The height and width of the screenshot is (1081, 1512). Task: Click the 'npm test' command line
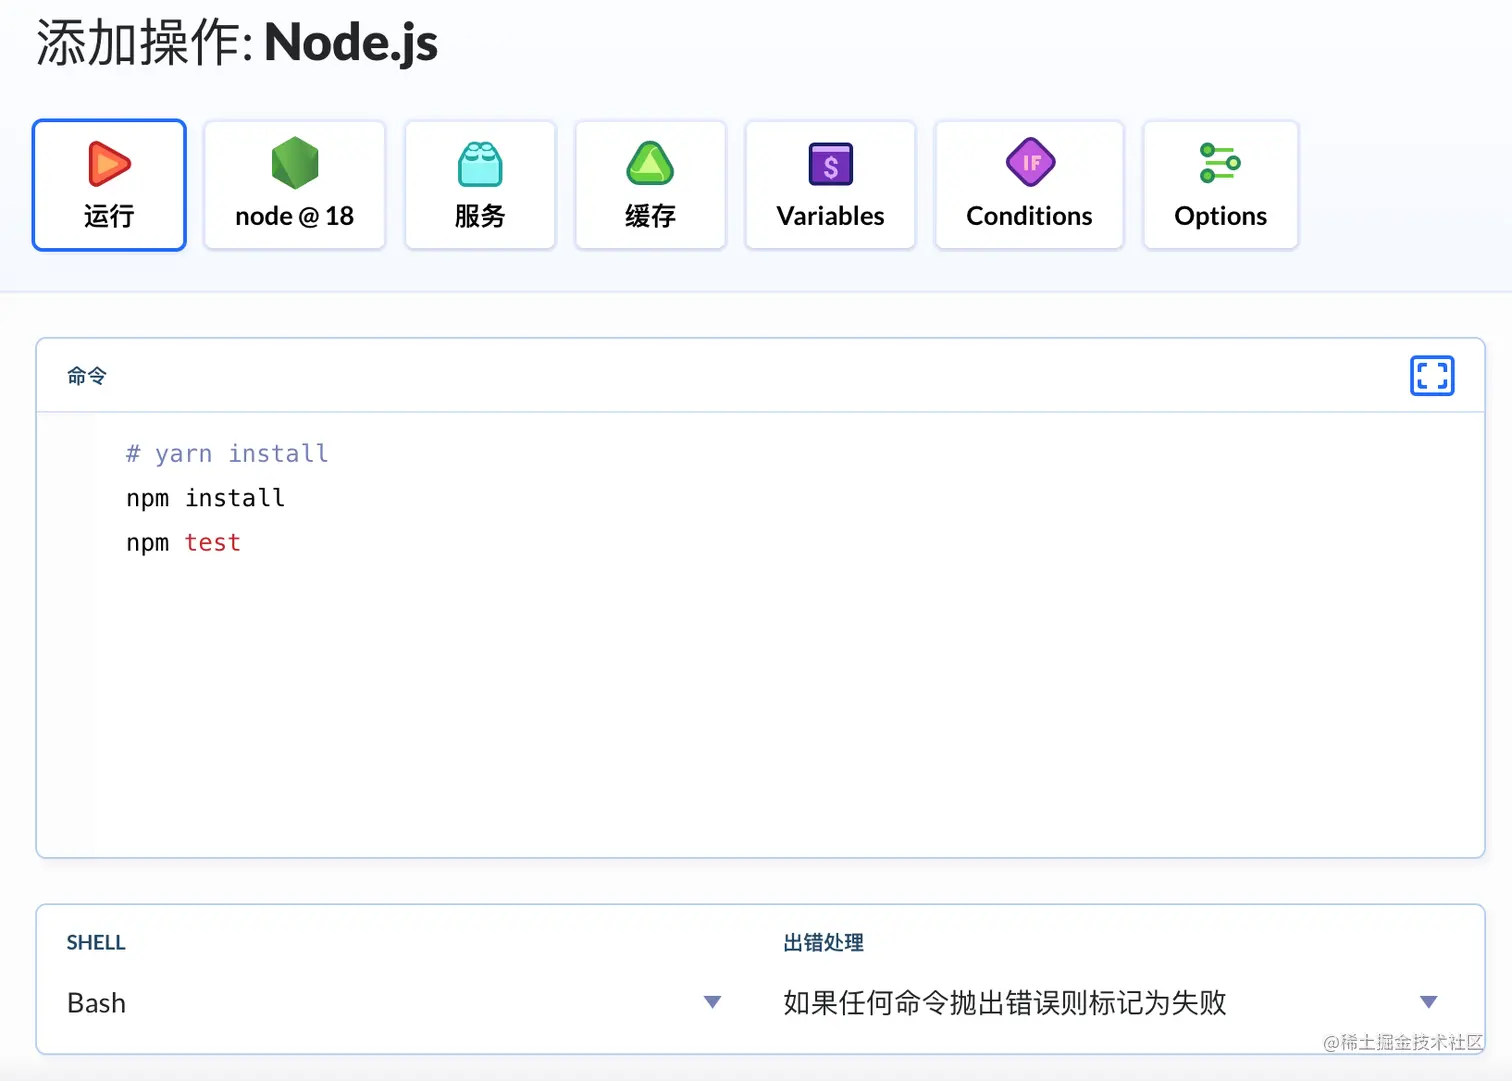coord(183,542)
